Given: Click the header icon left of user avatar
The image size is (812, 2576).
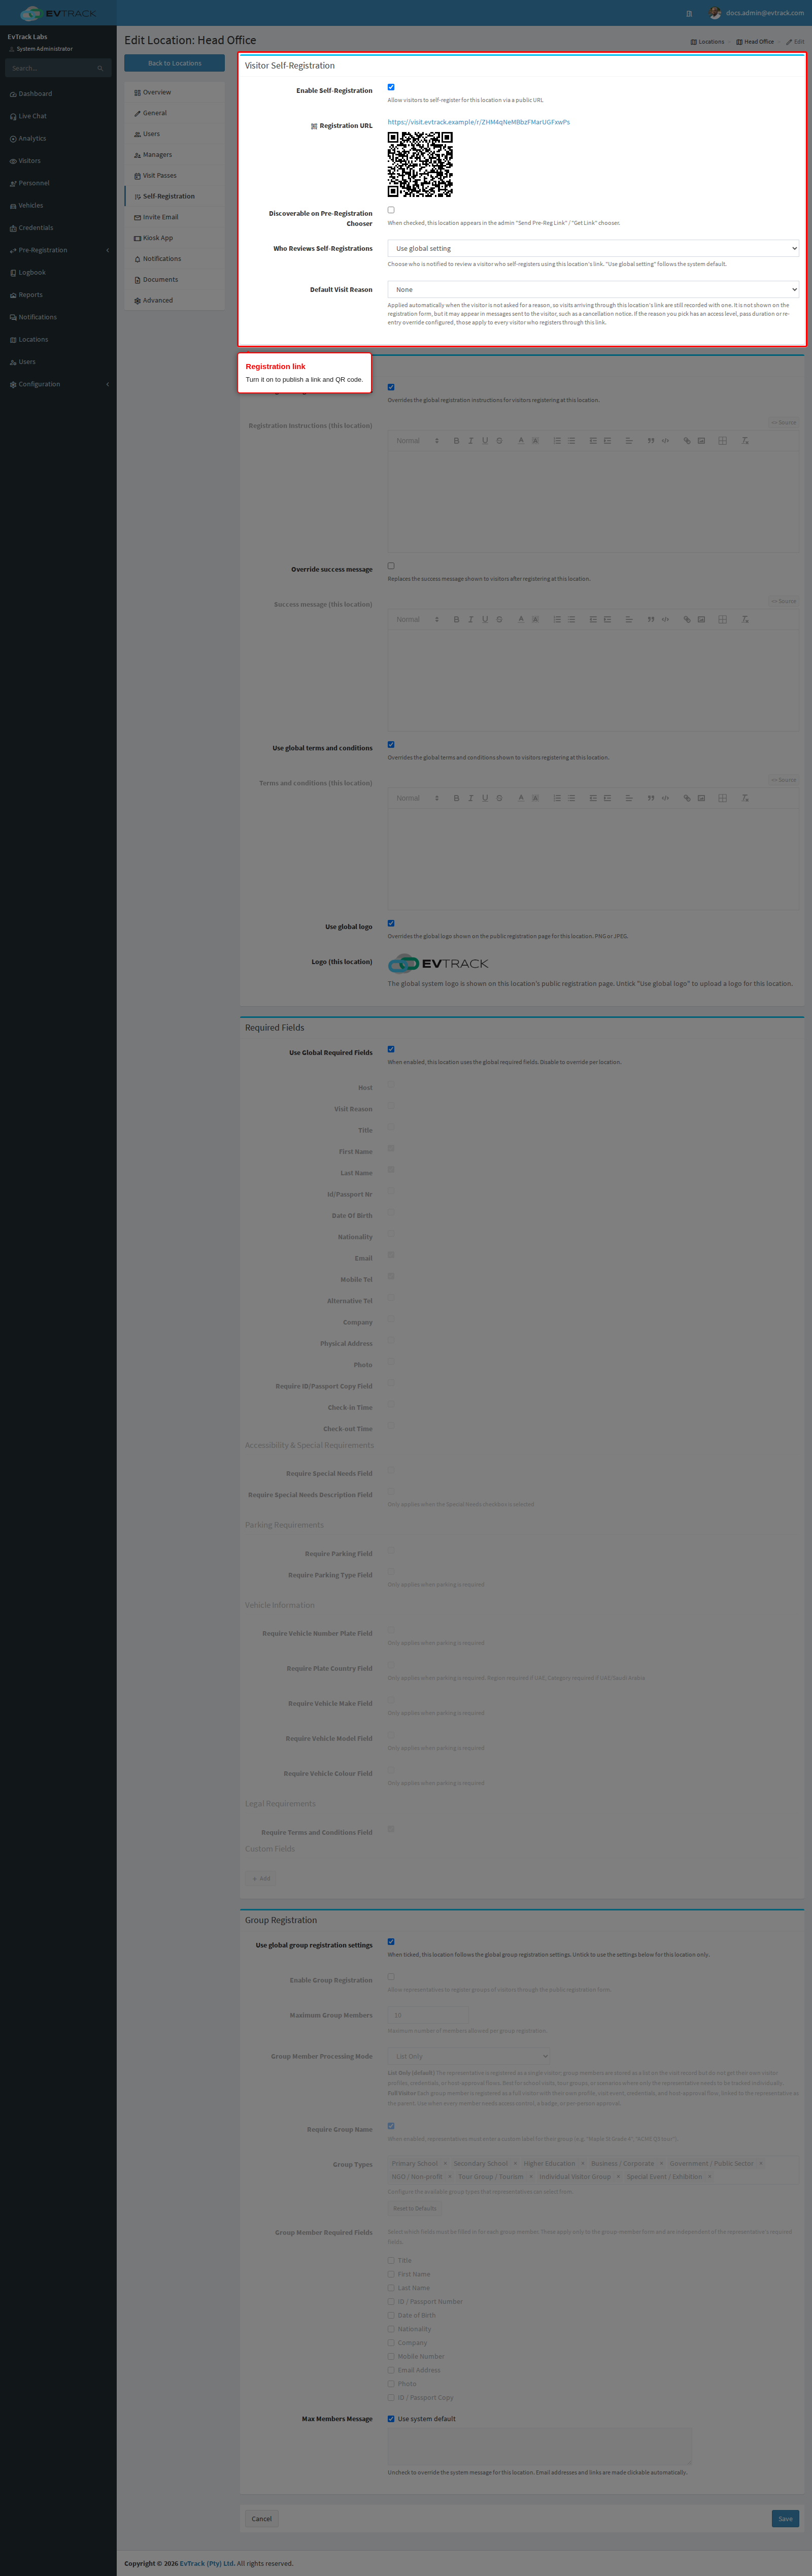Looking at the screenshot, I should coord(689,13).
